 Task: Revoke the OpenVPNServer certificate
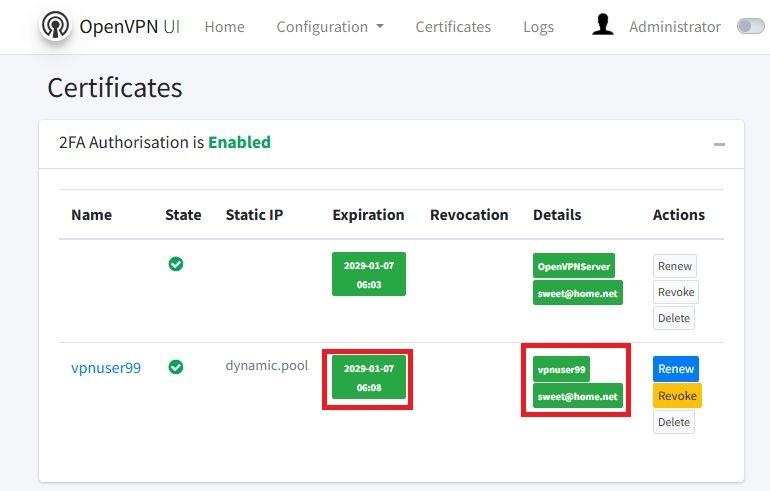click(x=676, y=292)
